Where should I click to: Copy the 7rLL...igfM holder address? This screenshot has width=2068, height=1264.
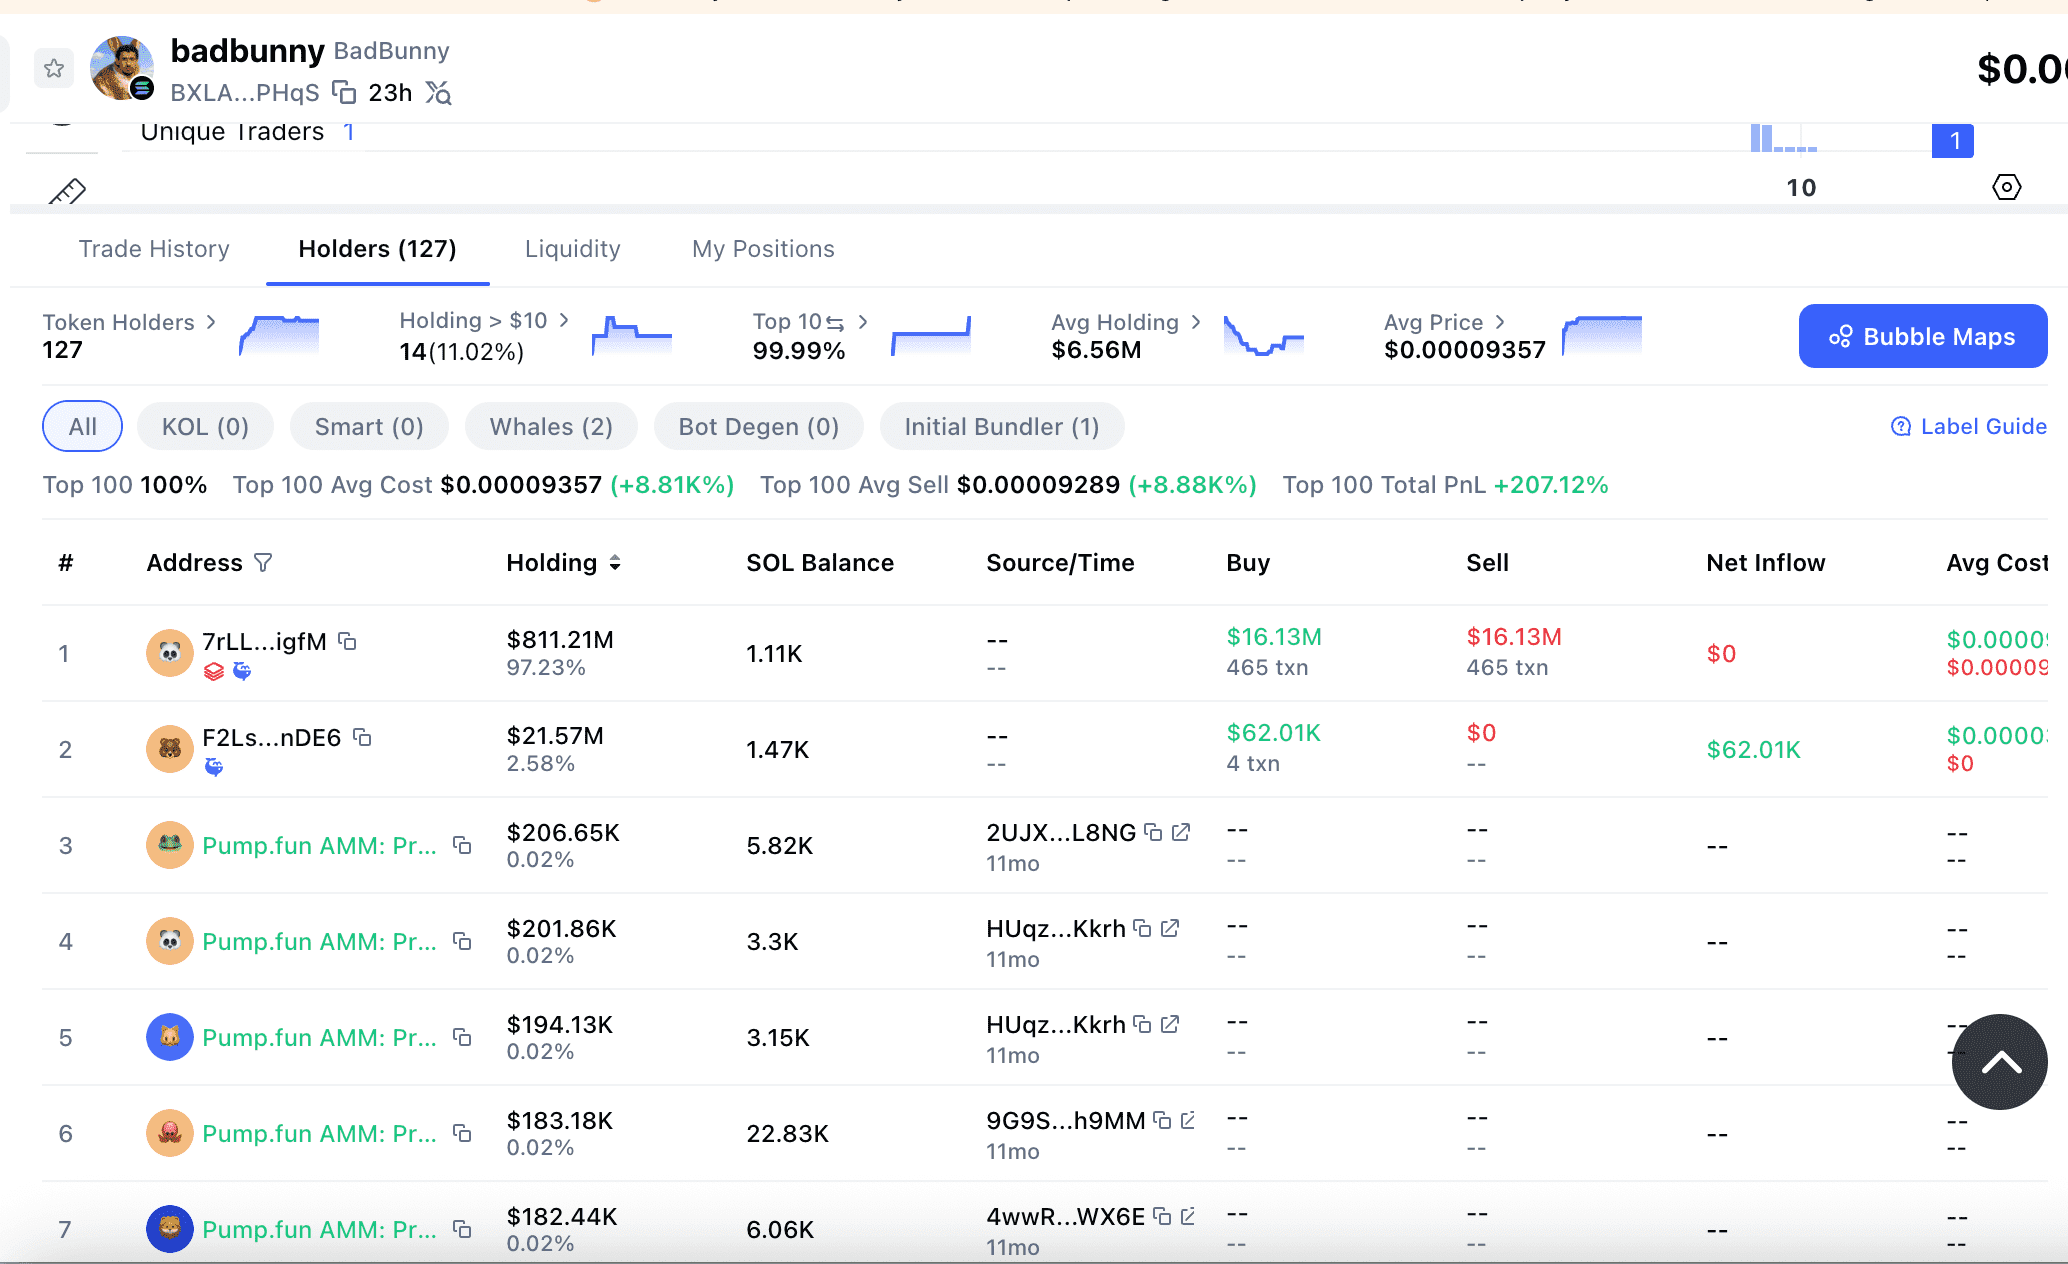(347, 641)
